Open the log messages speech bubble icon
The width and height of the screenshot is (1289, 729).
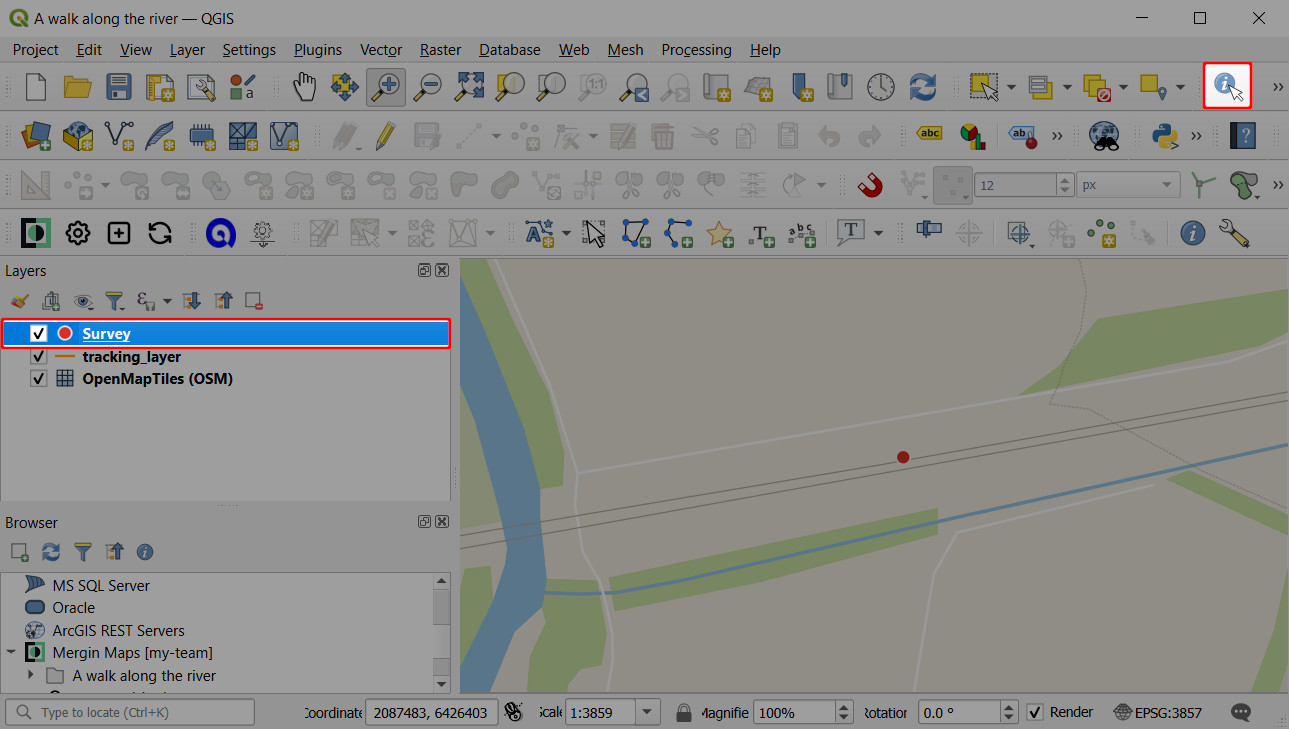(x=1242, y=712)
